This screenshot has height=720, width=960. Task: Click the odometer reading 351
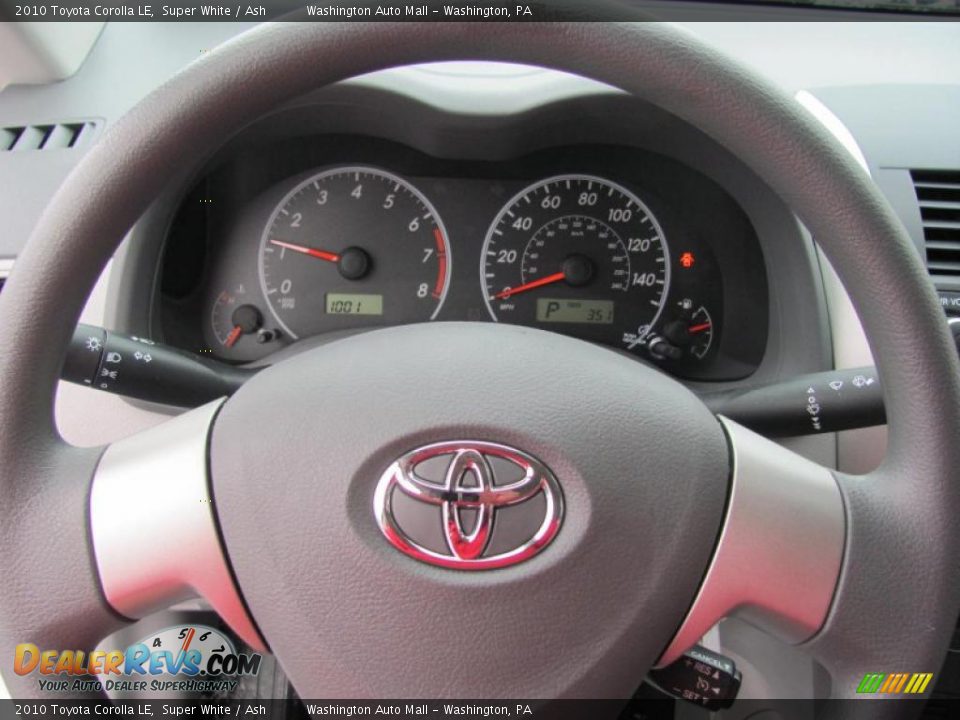[x=599, y=314]
